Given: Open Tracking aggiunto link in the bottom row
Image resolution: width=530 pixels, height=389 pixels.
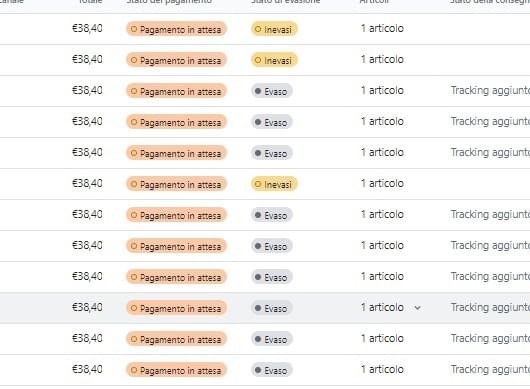Looking at the screenshot, I should [490, 369].
